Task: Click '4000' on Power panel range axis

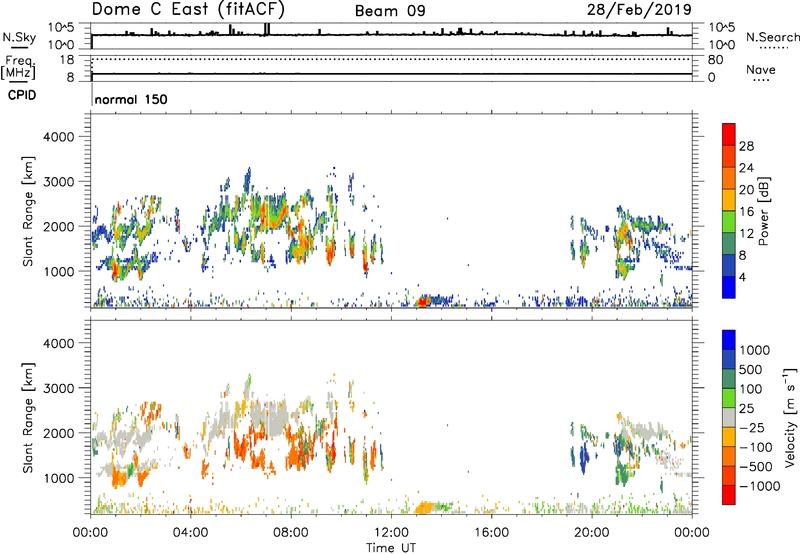Action: coord(58,137)
